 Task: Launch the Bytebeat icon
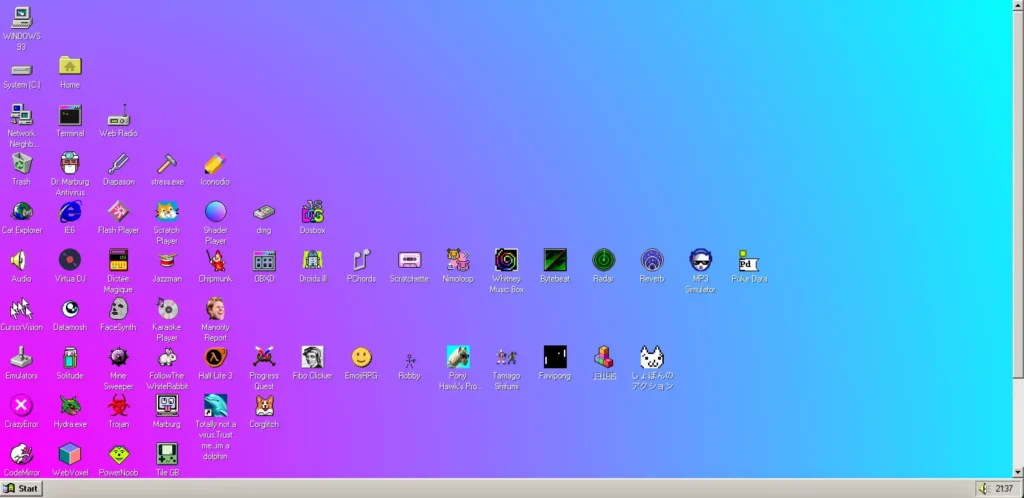click(555, 260)
